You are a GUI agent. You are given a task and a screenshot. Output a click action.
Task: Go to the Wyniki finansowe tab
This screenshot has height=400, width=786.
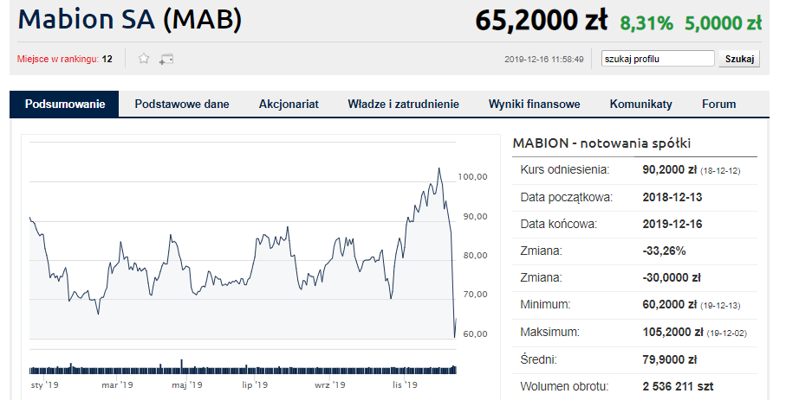coord(534,104)
